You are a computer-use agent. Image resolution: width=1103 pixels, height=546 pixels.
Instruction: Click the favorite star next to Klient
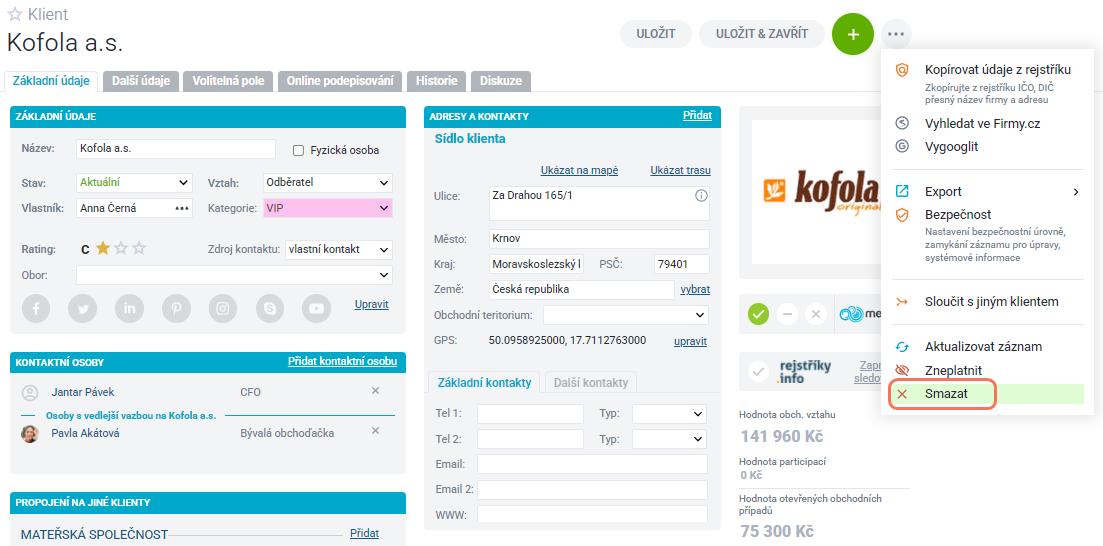(14, 14)
